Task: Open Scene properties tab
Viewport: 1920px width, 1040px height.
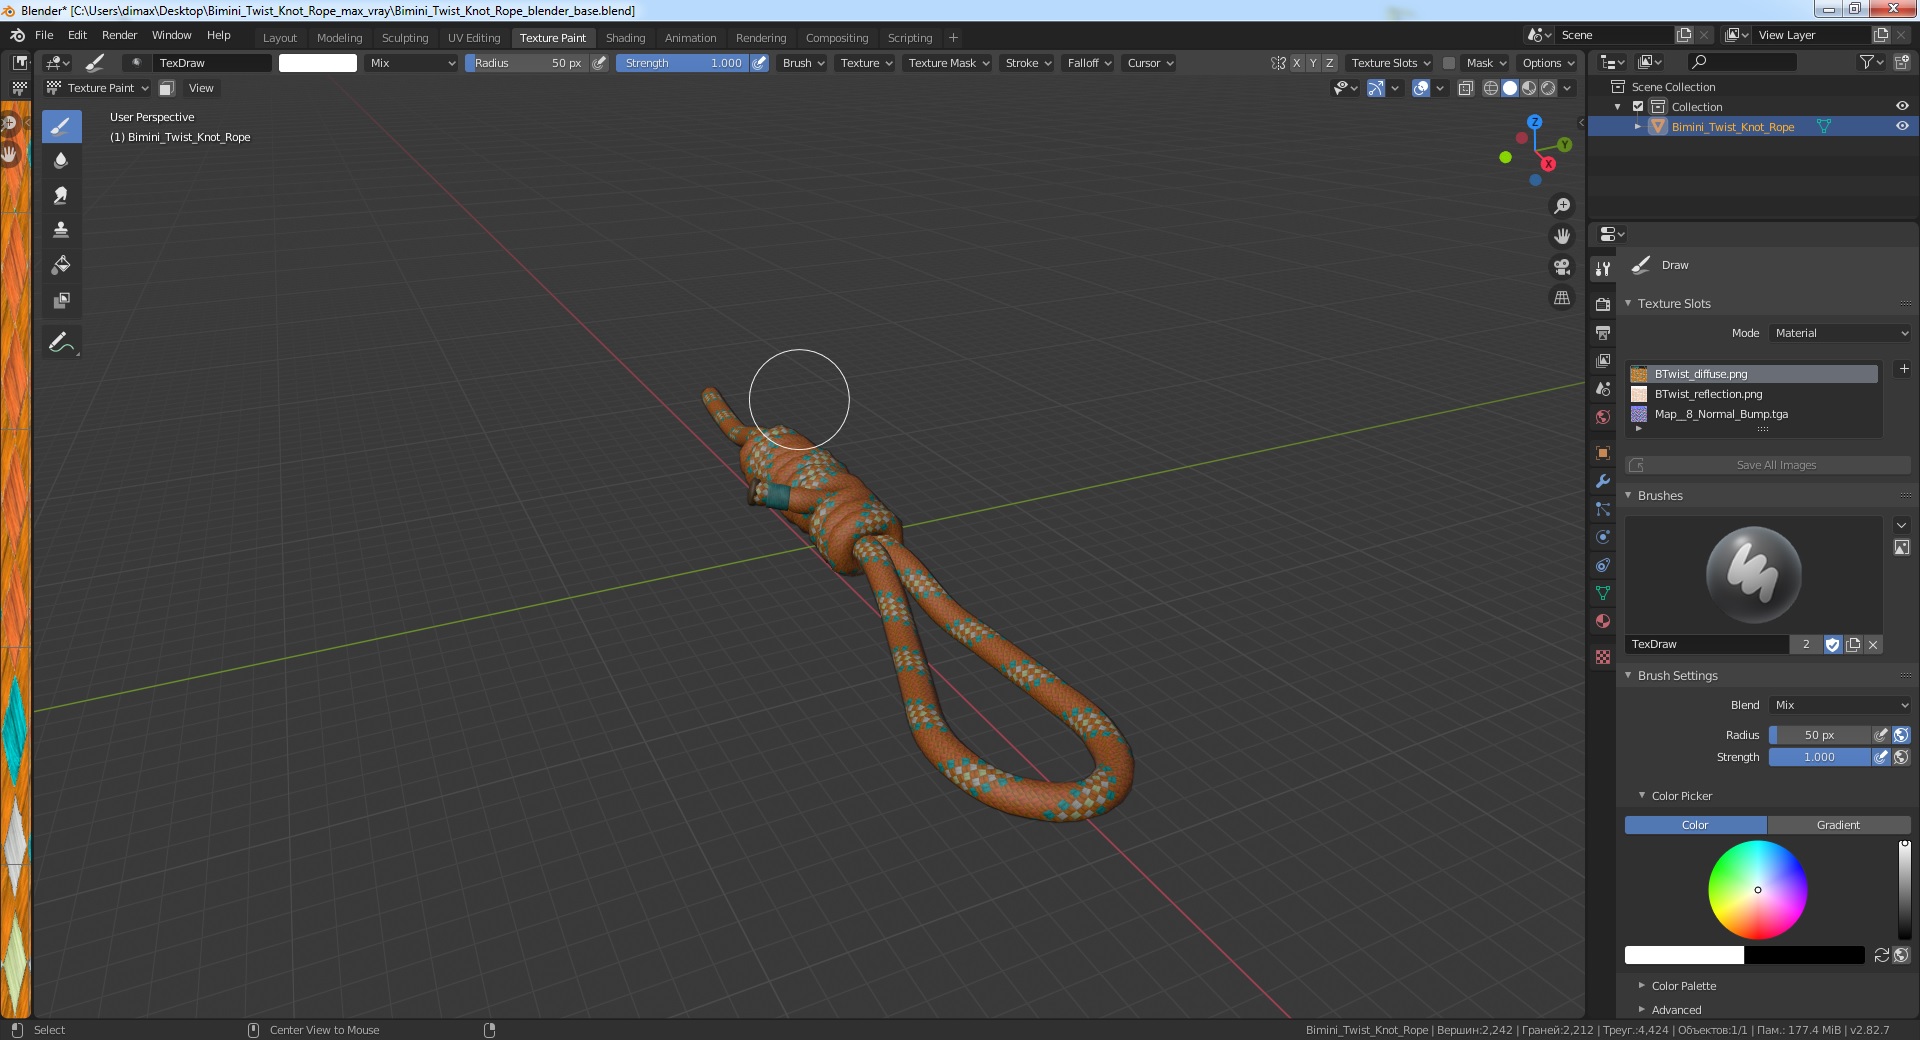Action: click(x=1603, y=388)
